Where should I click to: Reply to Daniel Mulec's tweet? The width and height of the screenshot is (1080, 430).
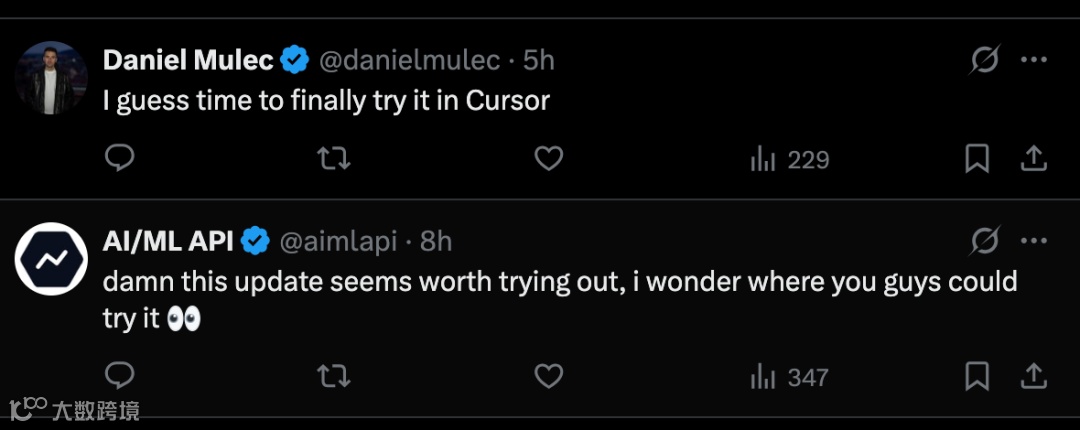click(x=119, y=159)
